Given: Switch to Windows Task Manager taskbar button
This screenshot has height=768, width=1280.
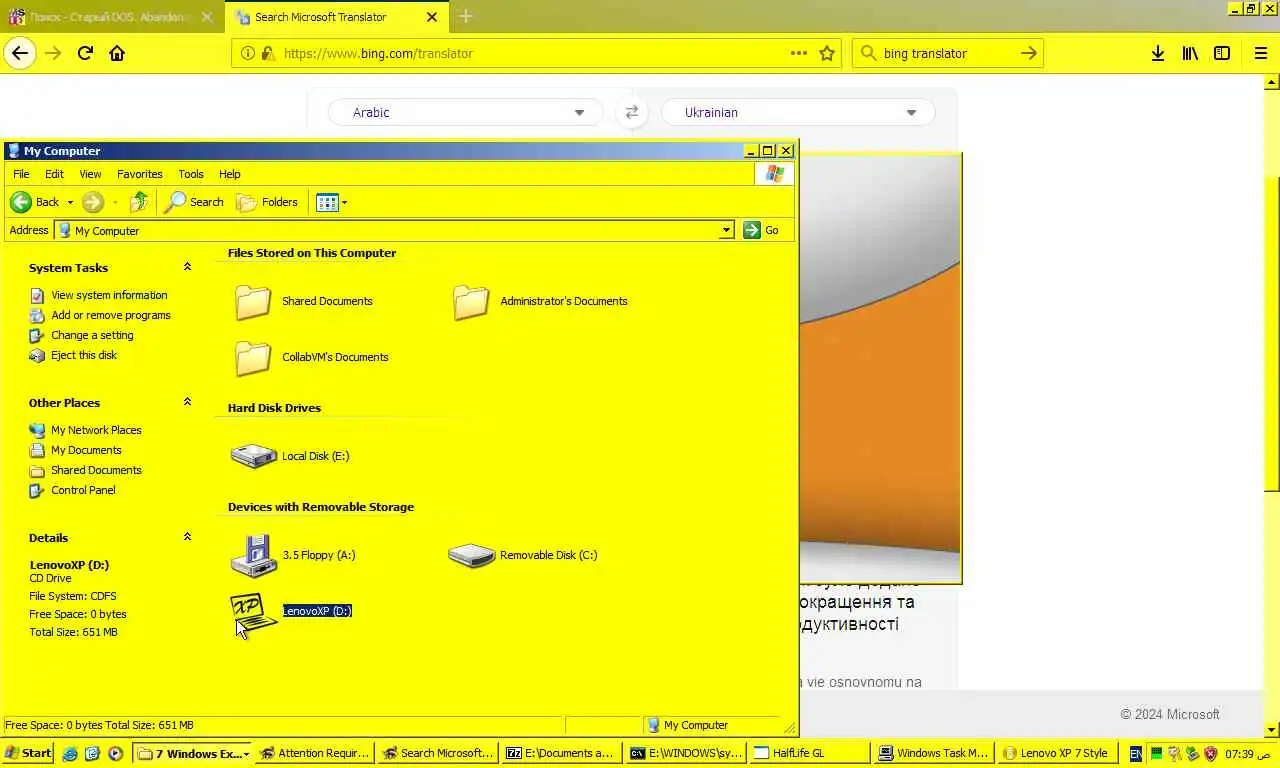Looking at the screenshot, I should pyautogui.click(x=934, y=753).
